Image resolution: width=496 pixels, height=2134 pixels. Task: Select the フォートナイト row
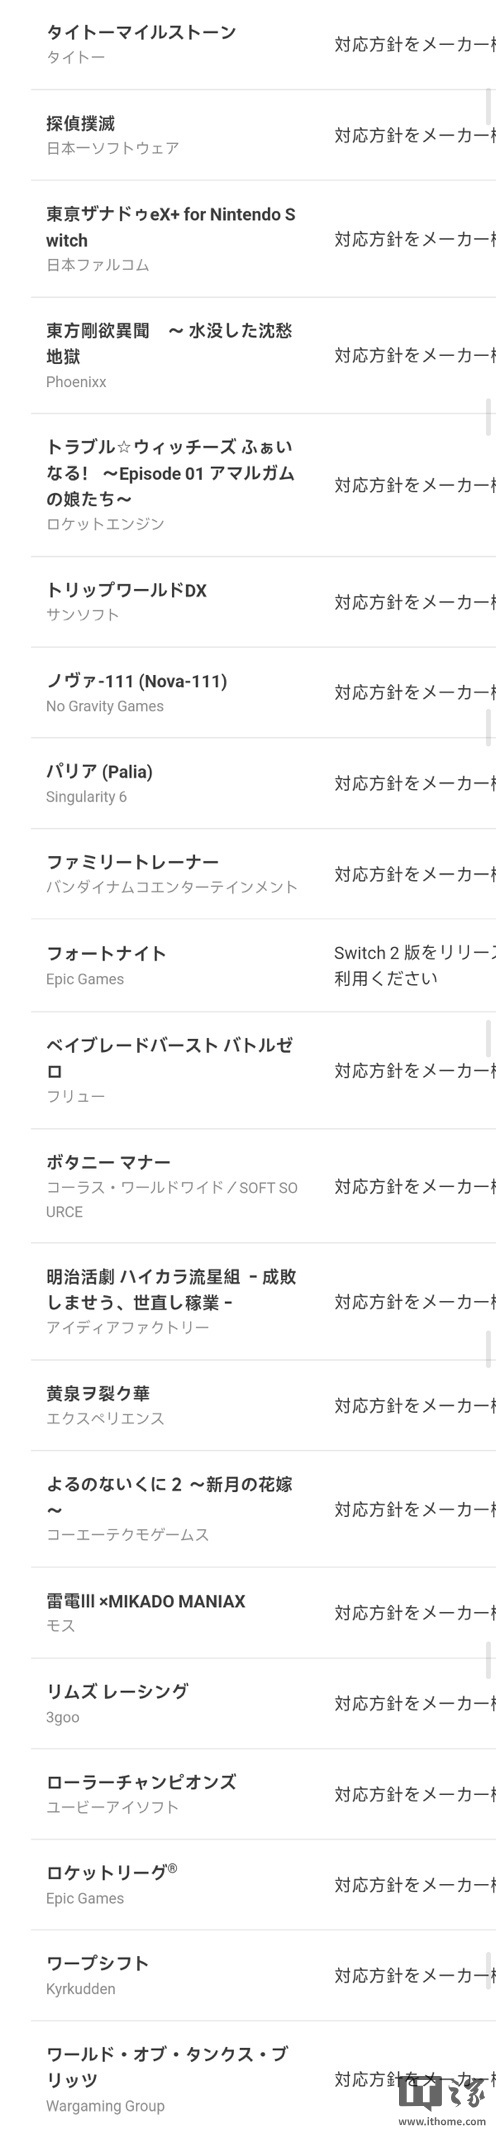pyautogui.click(x=263, y=965)
